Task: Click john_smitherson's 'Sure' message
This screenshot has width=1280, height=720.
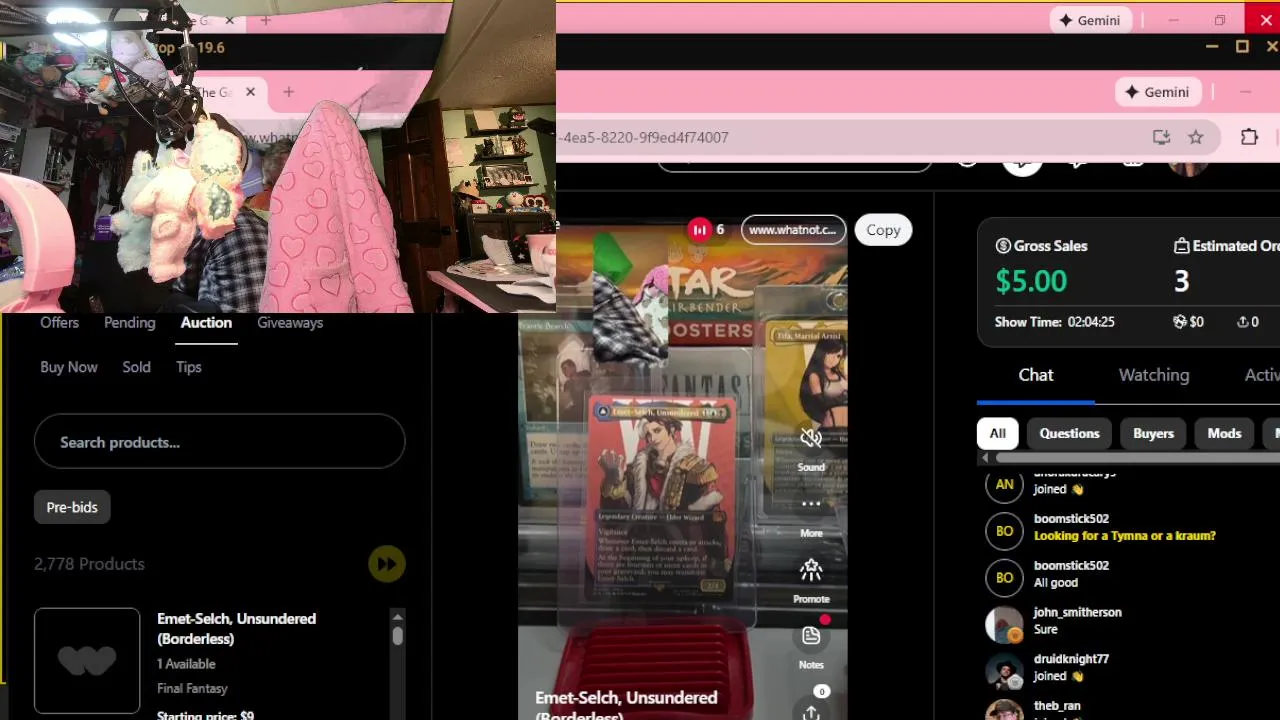Action: (1045, 630)
